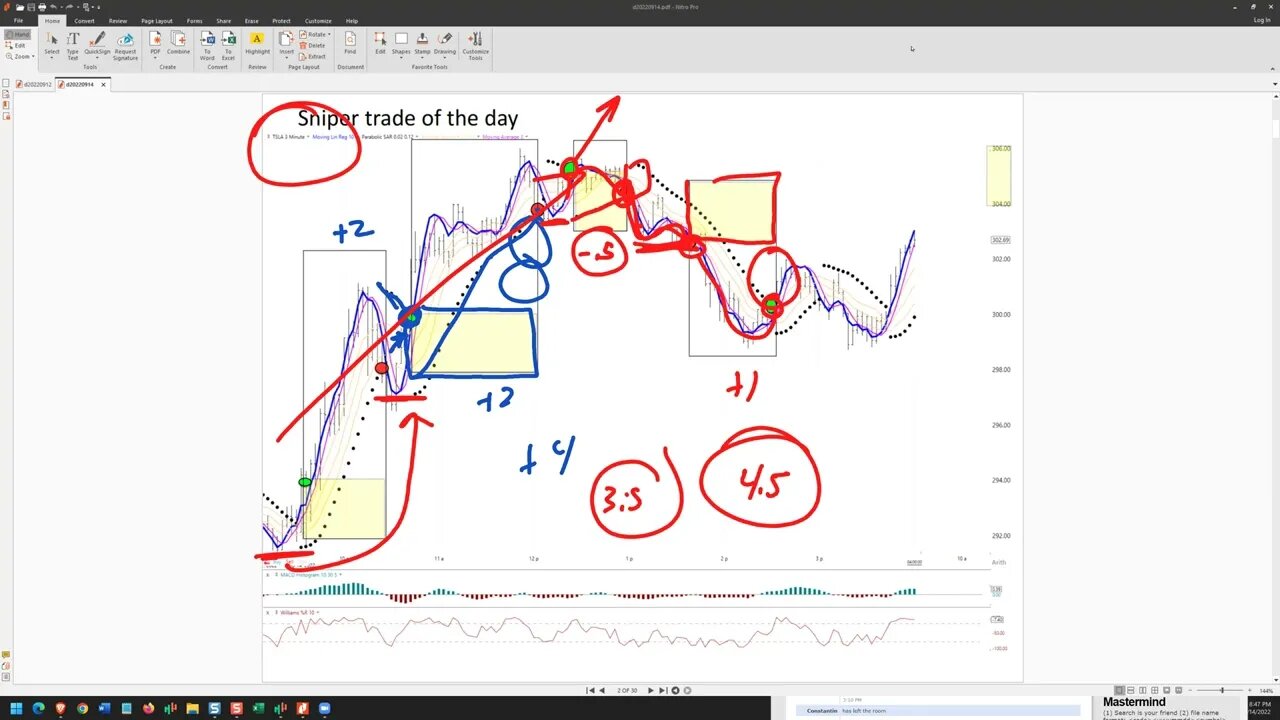The image size is (1280, 720).
Task: Open Firefox from taskbar
Action: (x=148, y=708)
